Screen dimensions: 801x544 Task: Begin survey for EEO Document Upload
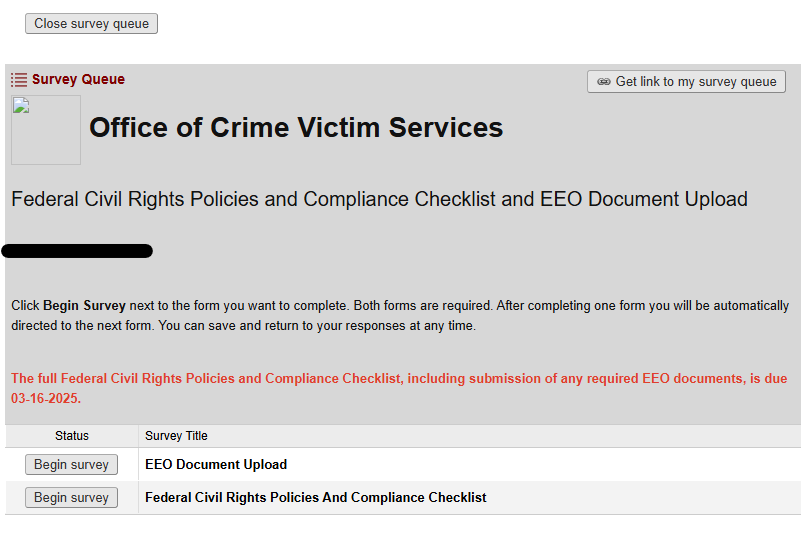pyautogui.click(x=71, y=464)
